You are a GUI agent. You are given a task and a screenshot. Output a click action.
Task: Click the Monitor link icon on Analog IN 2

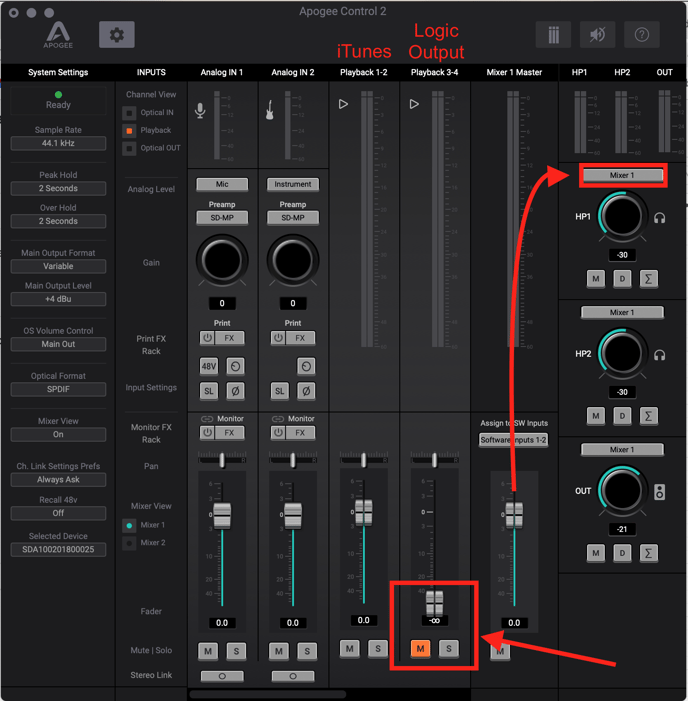[278, 419]
